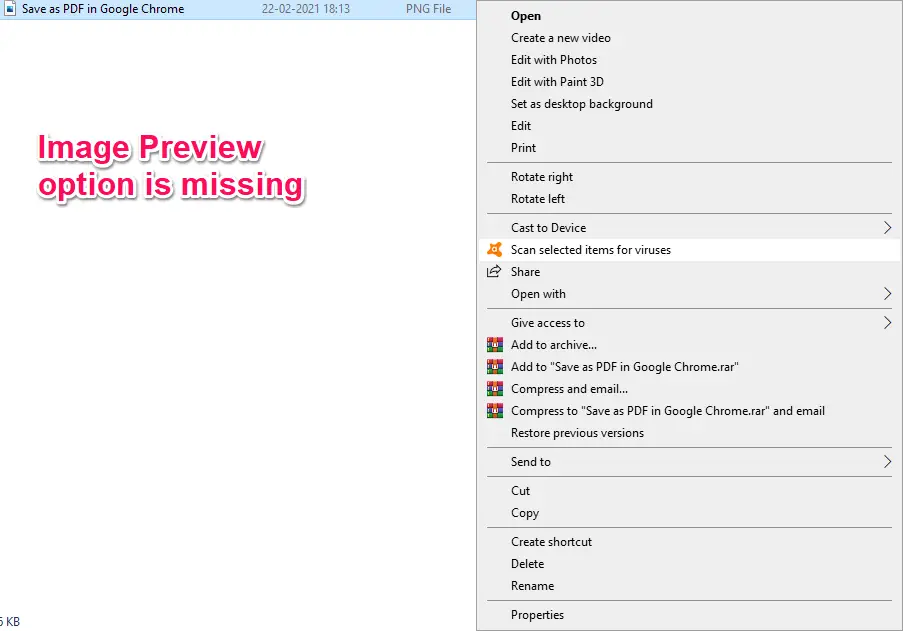Screen dimensions: 903x631
Task: Select file name Save as PDF in Google Chrome
Action: pos(103,9)
